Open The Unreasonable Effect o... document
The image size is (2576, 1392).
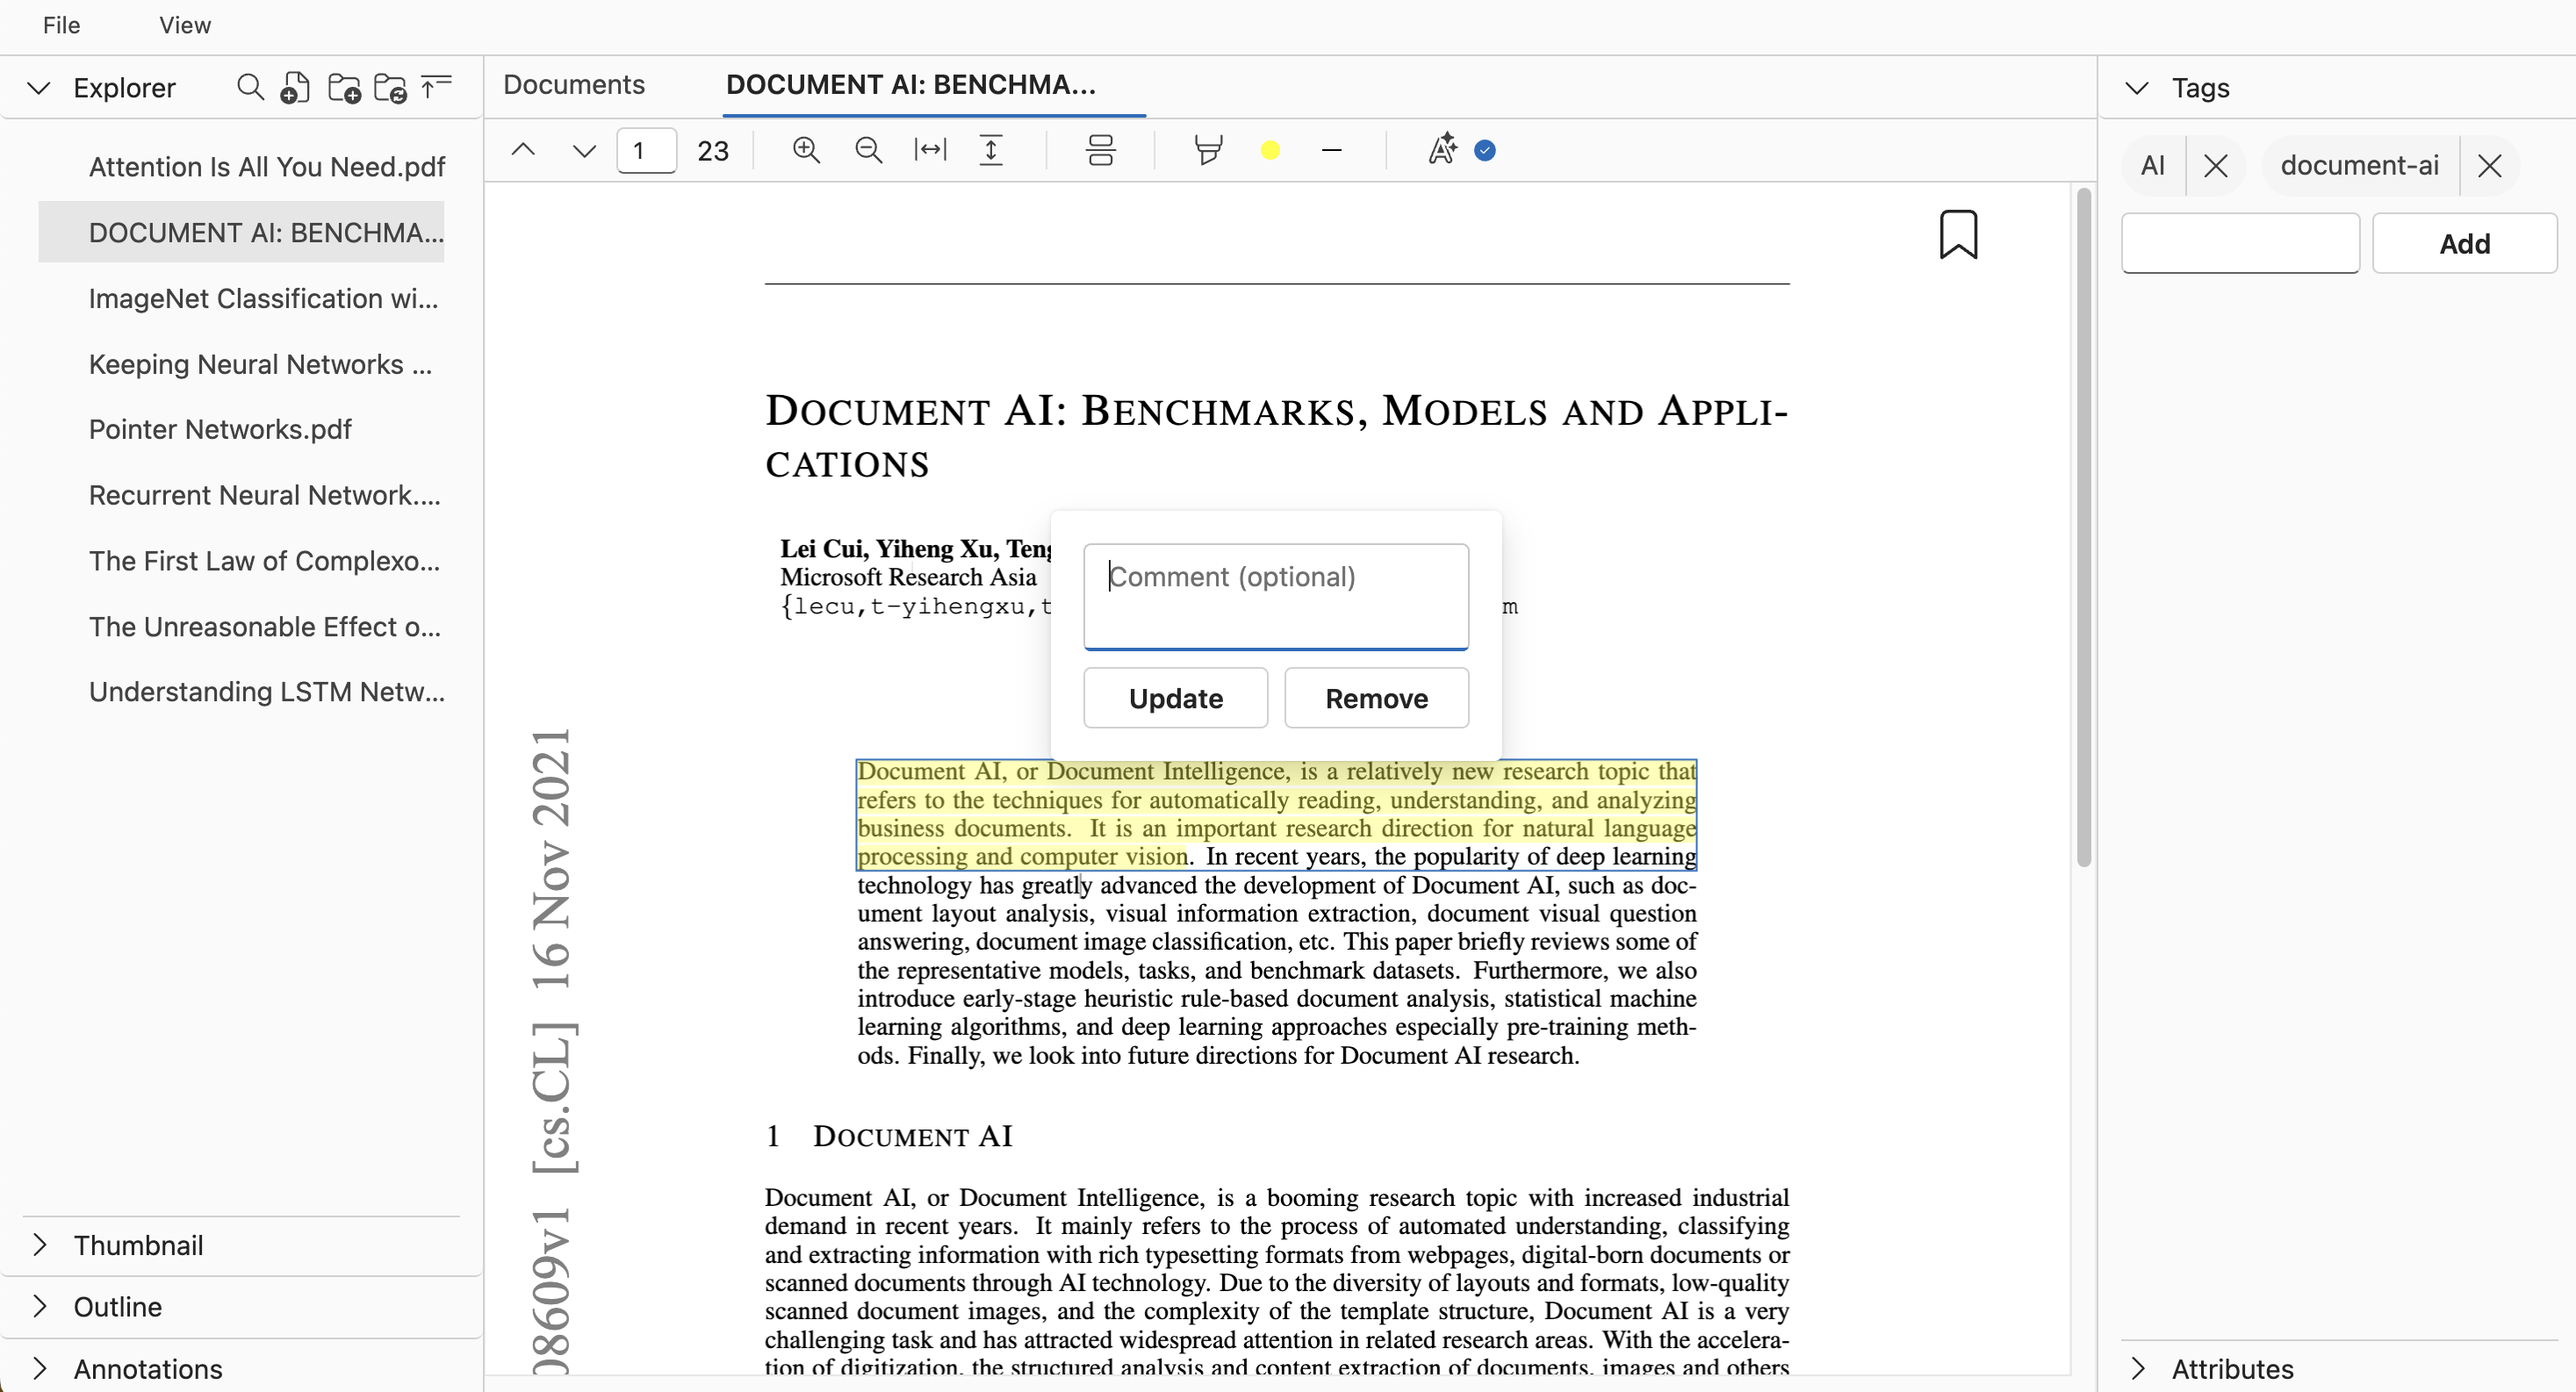264,626
